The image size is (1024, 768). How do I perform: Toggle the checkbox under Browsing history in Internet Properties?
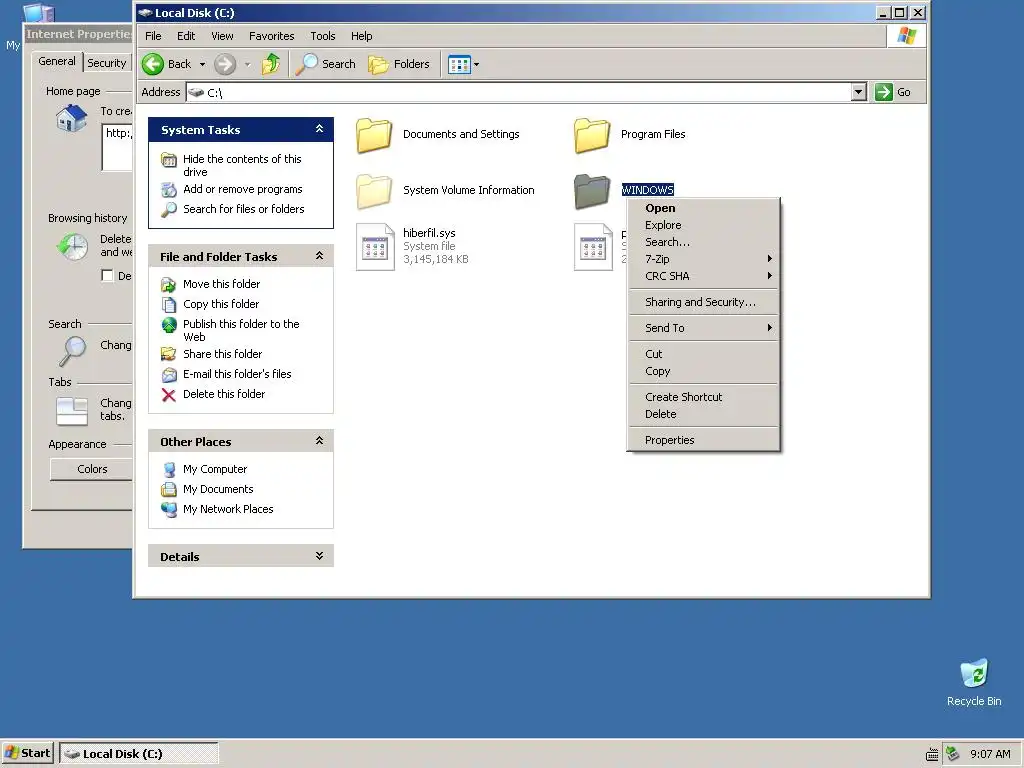(x=107, y=276)
